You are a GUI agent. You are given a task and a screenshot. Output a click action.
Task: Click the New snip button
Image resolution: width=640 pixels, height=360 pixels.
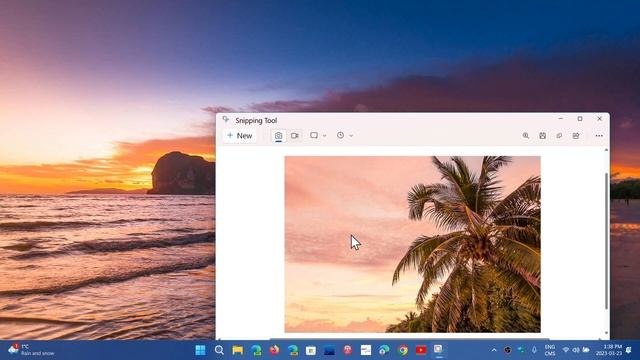tap(240, 136)
